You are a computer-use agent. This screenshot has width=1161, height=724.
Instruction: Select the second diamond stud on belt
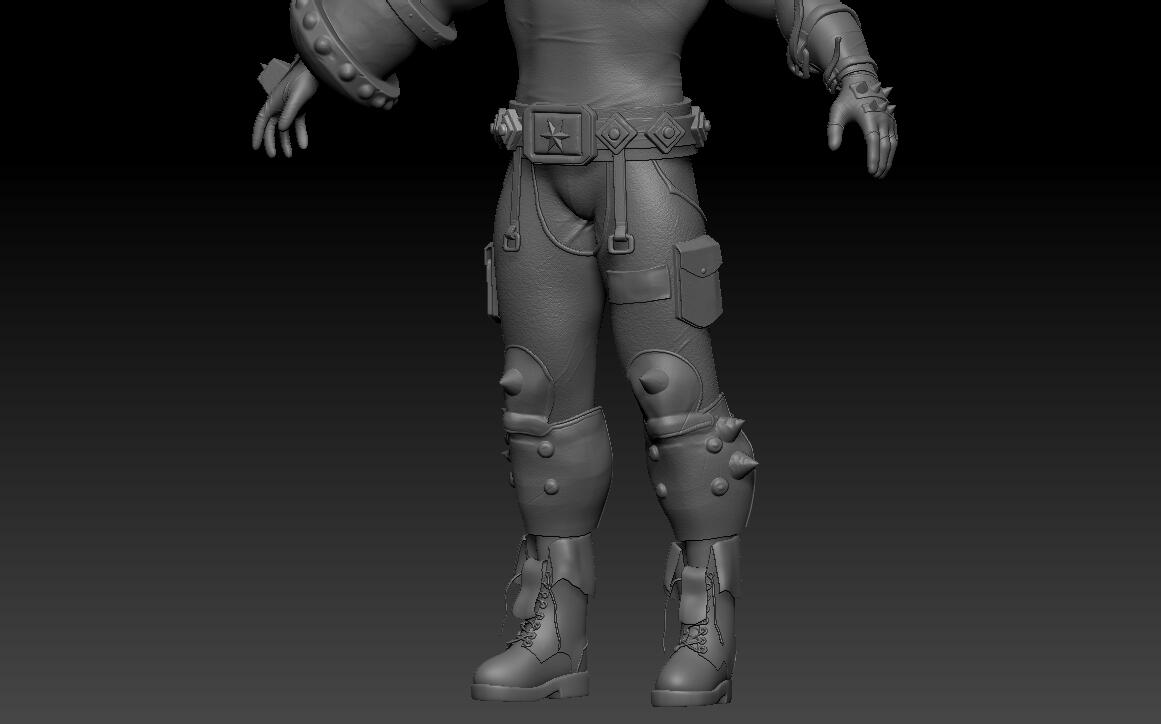point(664,131)
